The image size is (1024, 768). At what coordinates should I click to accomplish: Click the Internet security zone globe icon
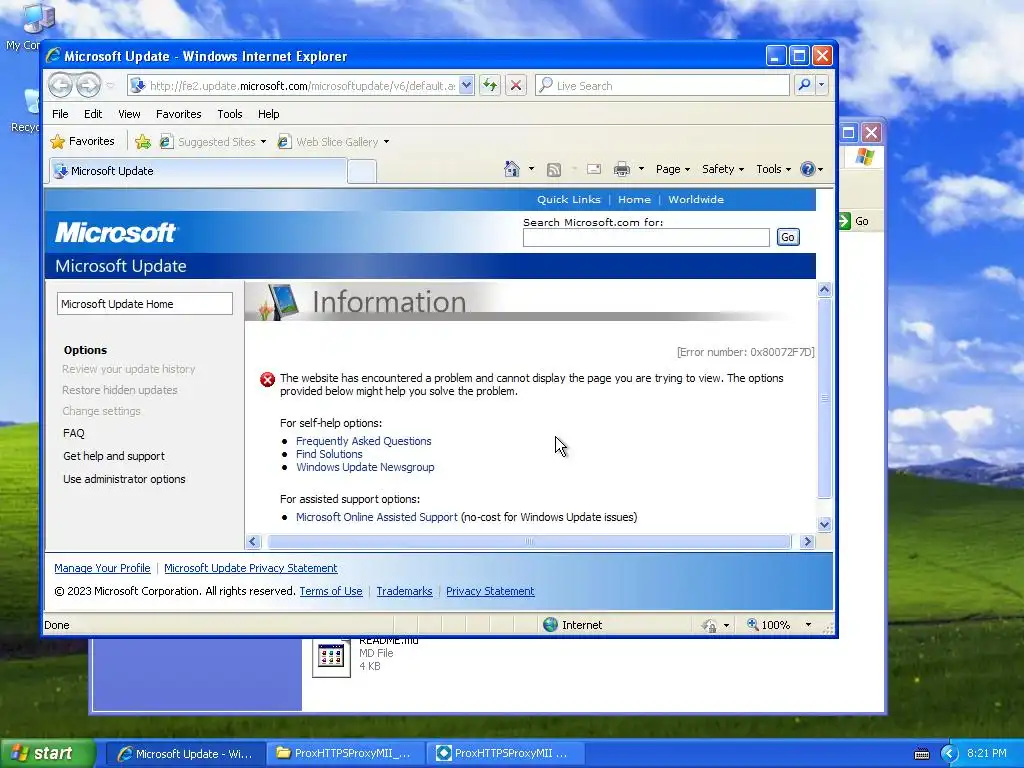551,625
